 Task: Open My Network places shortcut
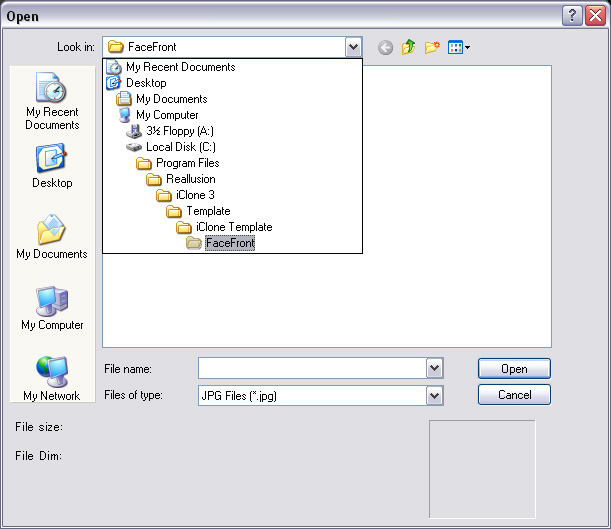[52, 379]
